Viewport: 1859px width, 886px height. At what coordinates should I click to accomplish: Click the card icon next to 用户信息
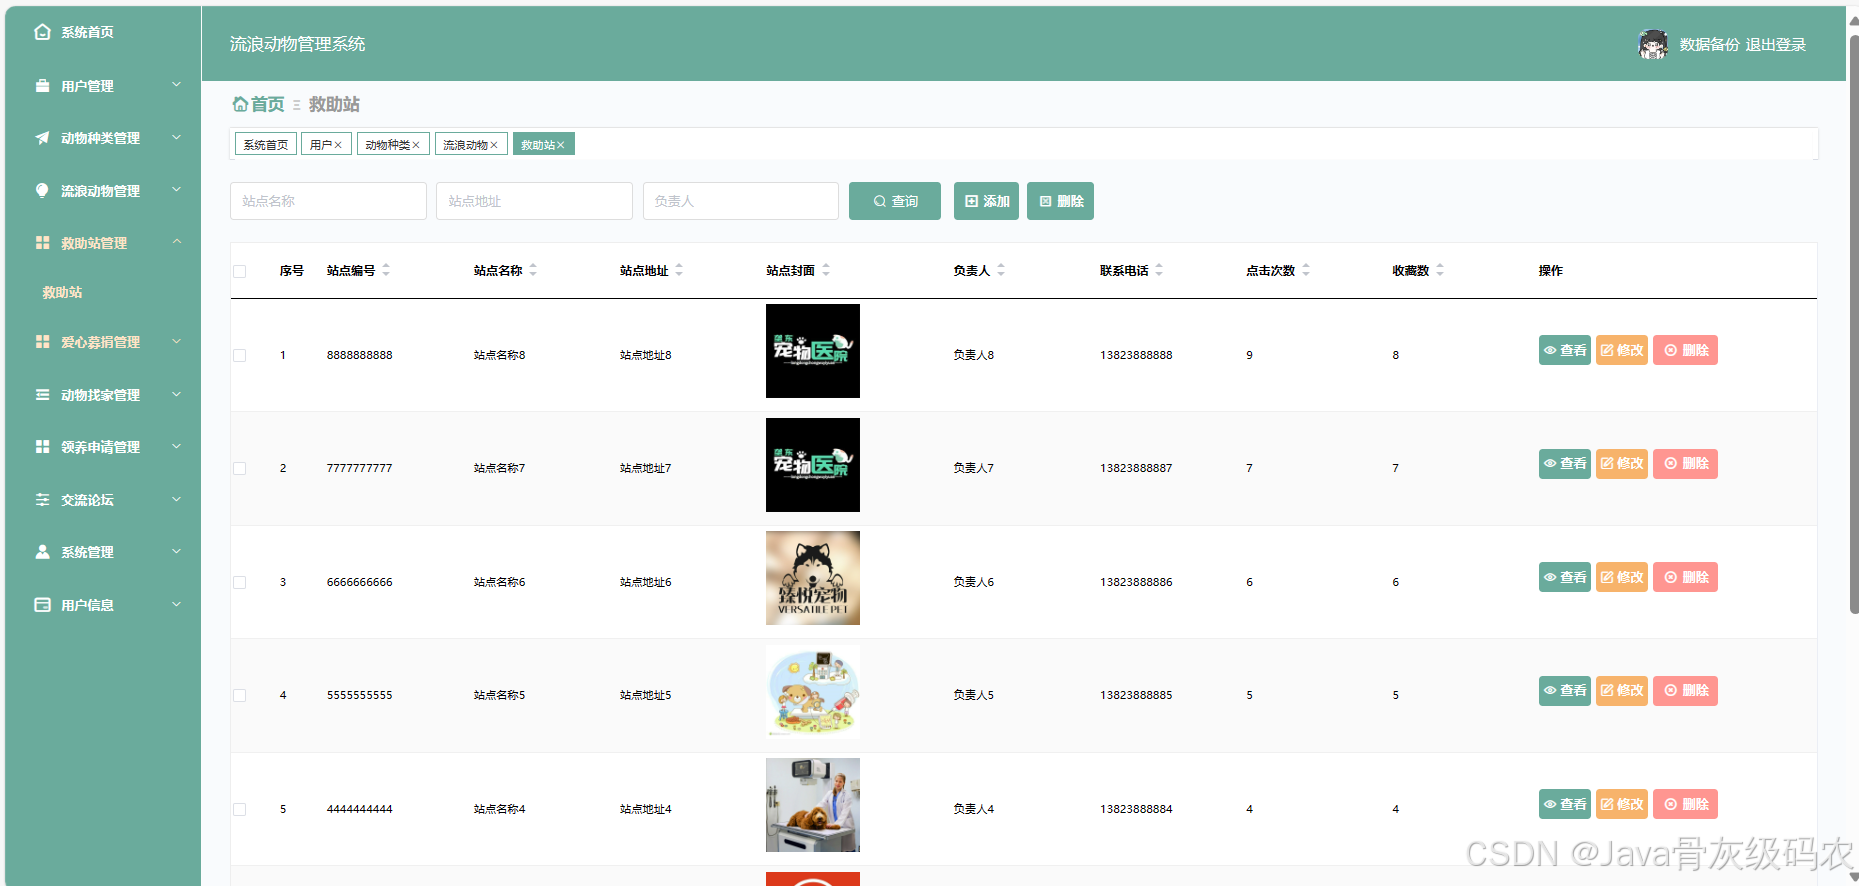(42, 605)
